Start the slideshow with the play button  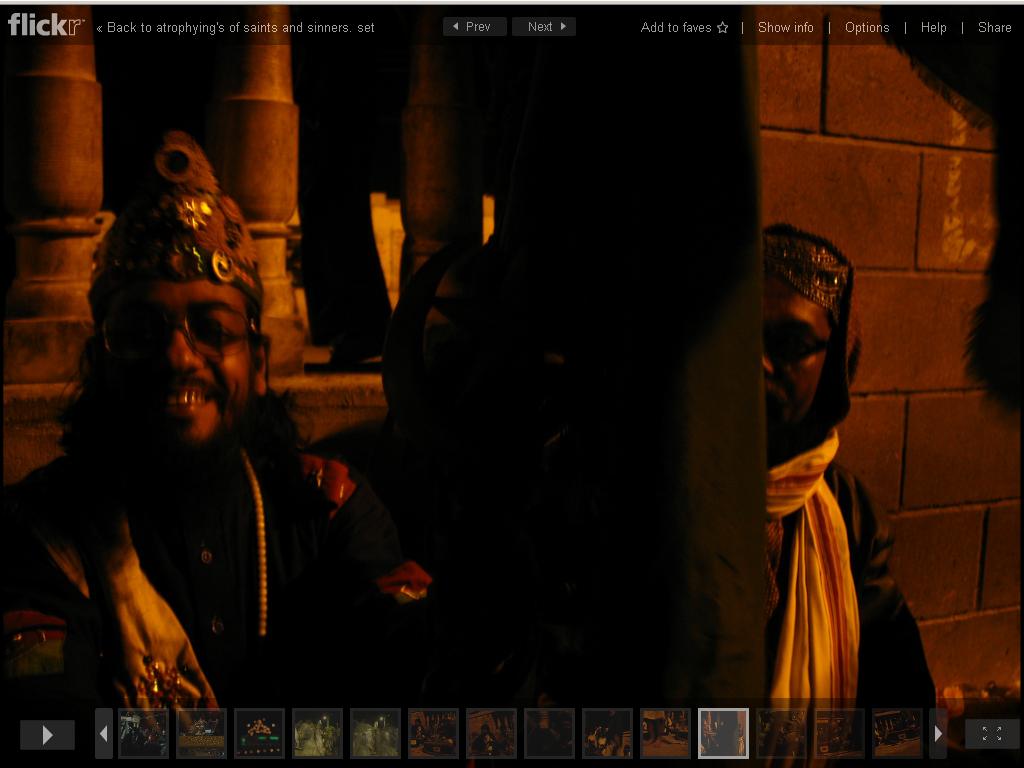[47, 734]
